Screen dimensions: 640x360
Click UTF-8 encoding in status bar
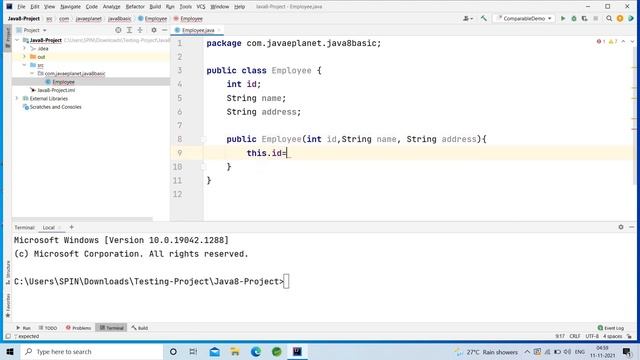pyautogui.click(x=592, y=336)
